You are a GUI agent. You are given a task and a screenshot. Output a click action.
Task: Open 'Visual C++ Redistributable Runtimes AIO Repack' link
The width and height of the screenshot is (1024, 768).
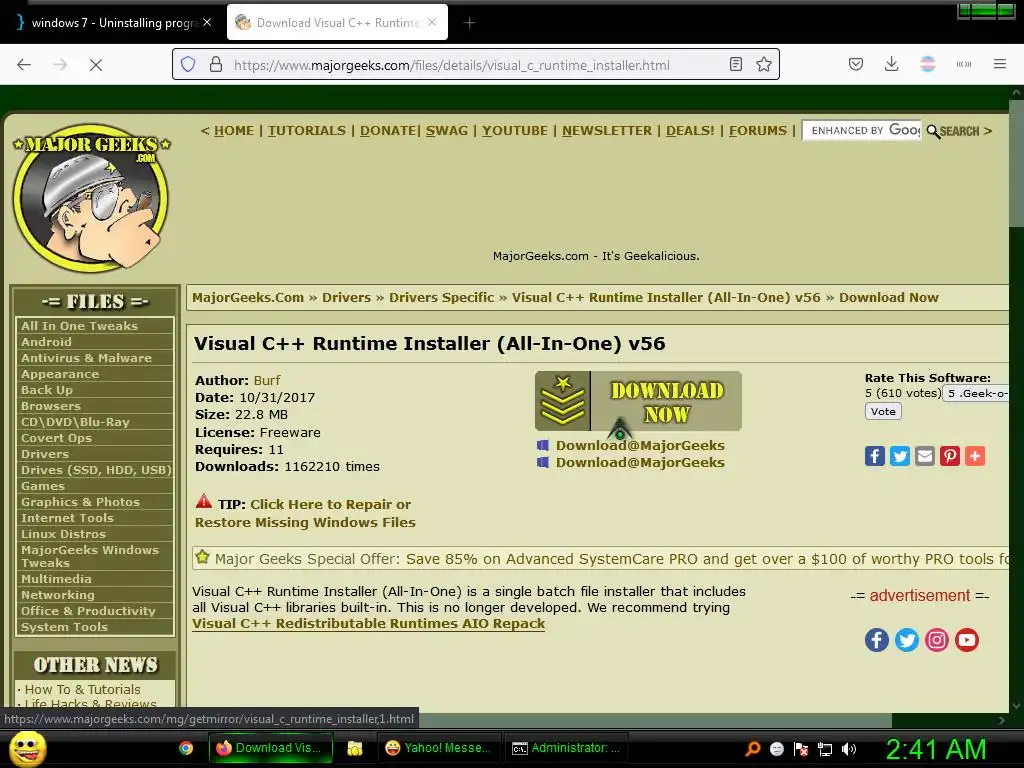pyautogui.click(x=368, y=624)
